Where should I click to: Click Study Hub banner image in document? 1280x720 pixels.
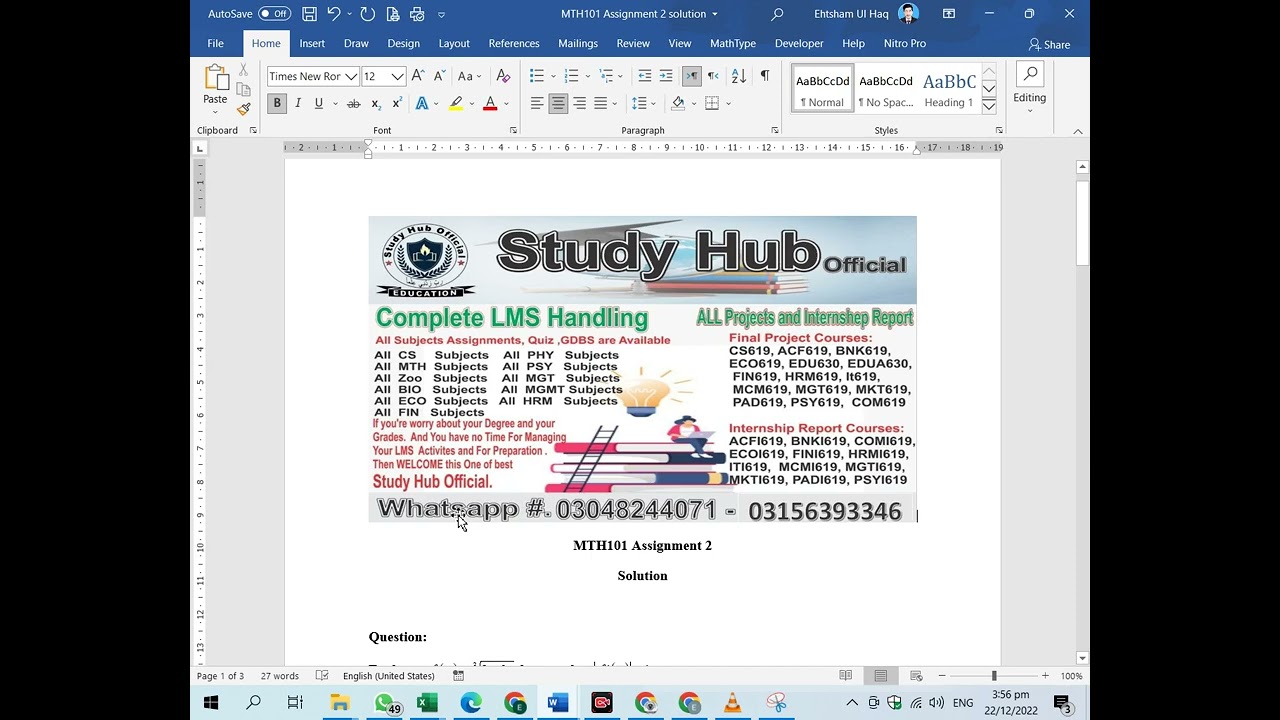(x=642, y=369)
